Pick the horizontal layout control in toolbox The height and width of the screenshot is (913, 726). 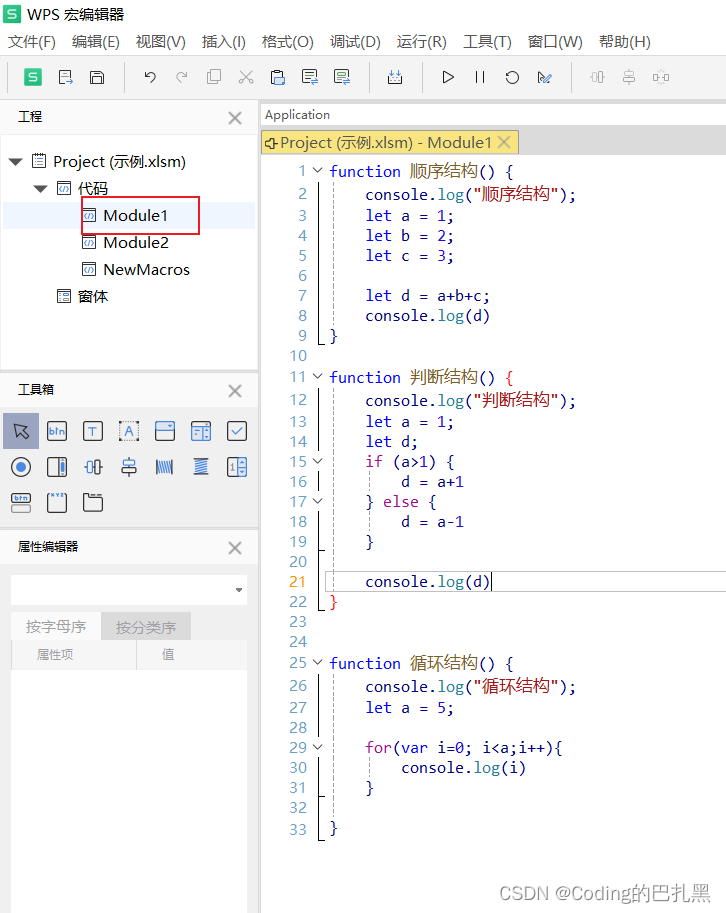[93, 467]
